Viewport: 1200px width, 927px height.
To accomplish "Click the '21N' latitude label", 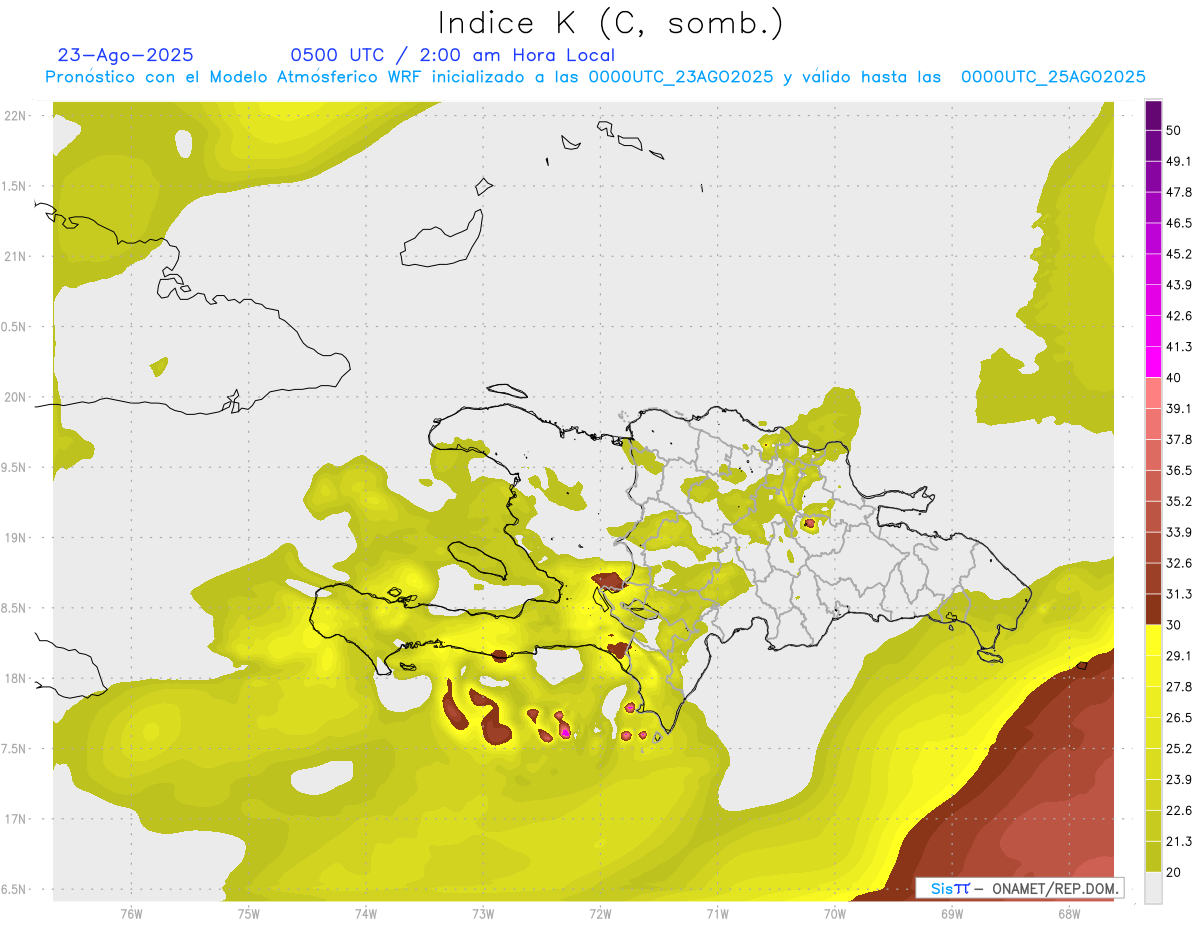I will [x=15, y=256].
